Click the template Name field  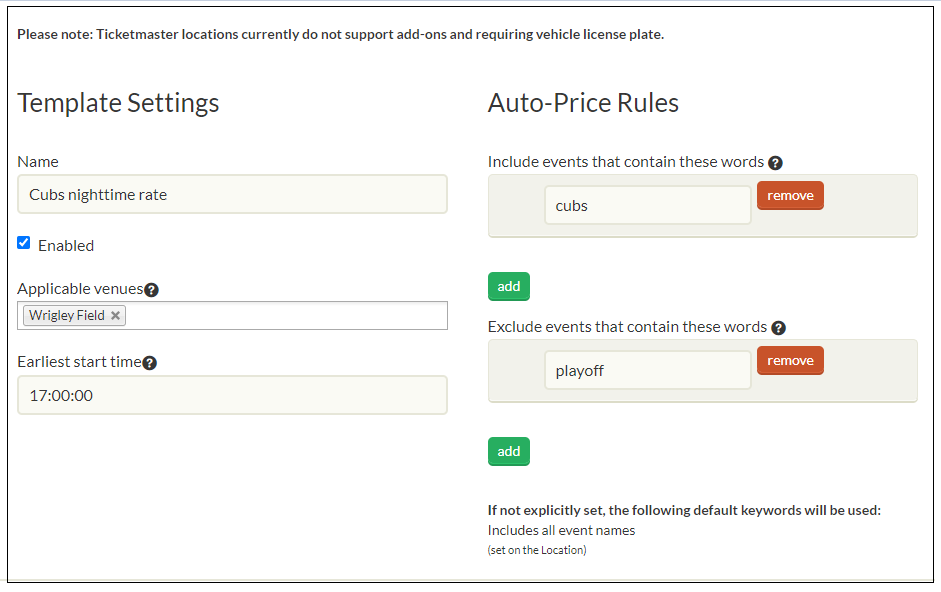point(232,194)
